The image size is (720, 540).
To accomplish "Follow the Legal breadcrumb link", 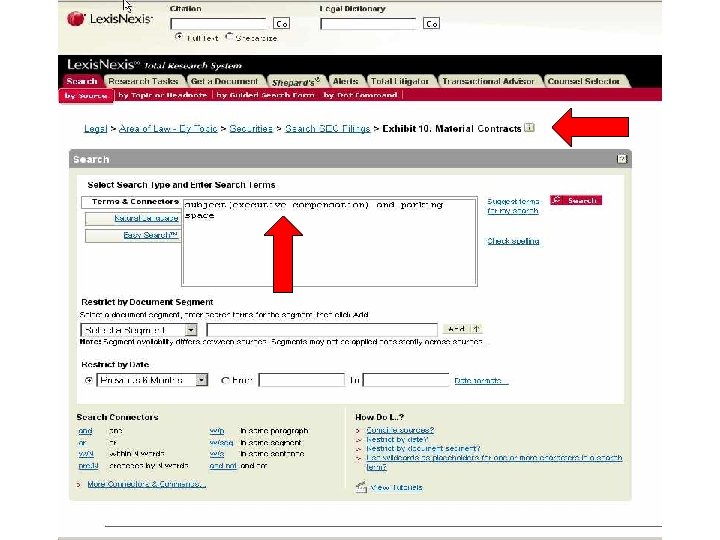I will (95, 129).
